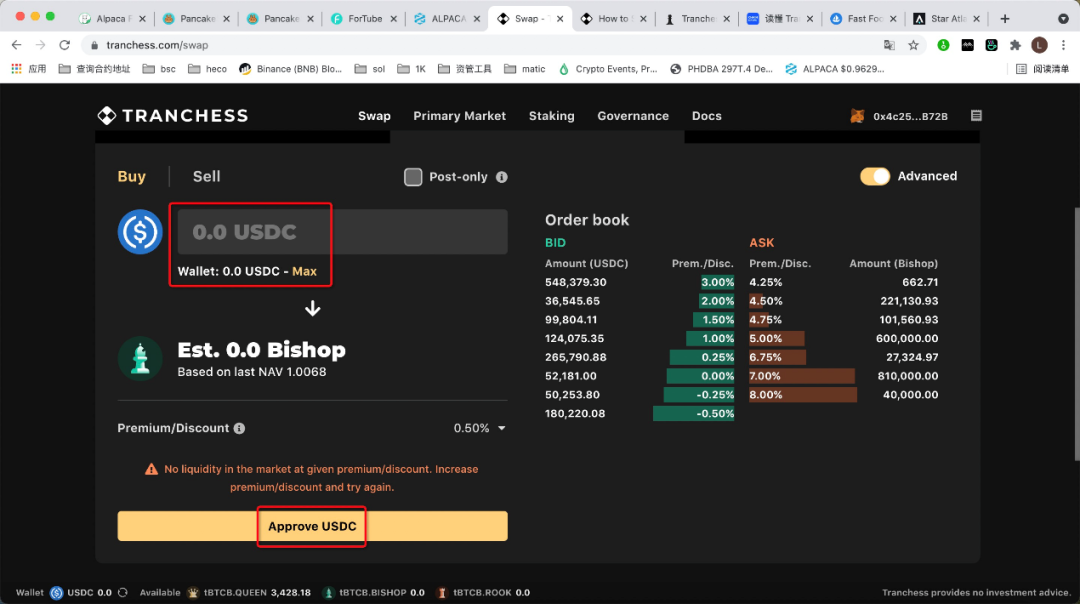
Task: Open the Extensions puzzle-piece menu
Action: (x=1015, y=45)
